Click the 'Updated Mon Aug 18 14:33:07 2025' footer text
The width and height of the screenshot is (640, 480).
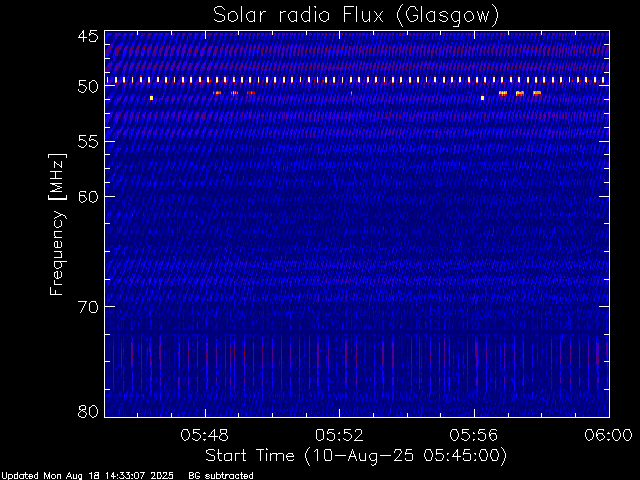pyautogui.click(x=87, y=476)
